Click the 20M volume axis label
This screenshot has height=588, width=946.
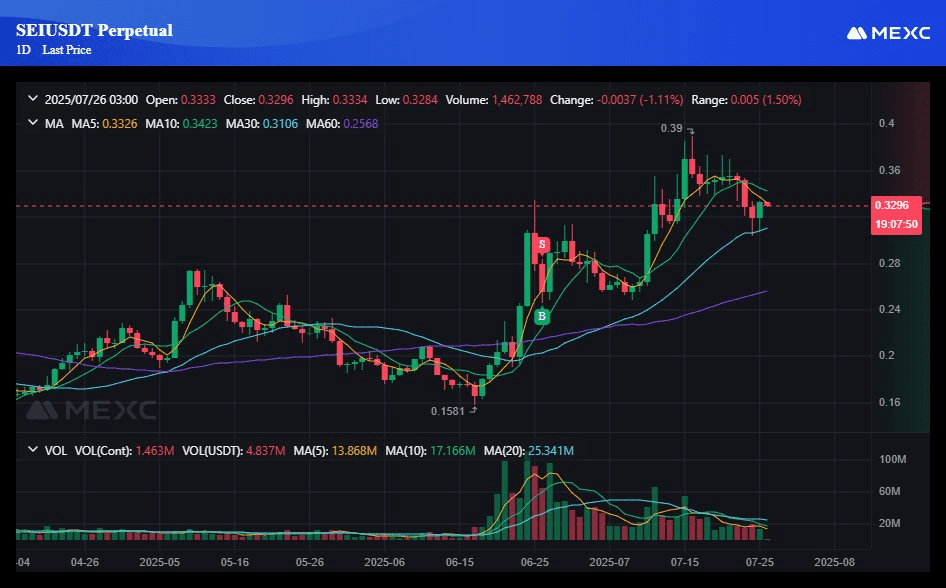(889, 523)
